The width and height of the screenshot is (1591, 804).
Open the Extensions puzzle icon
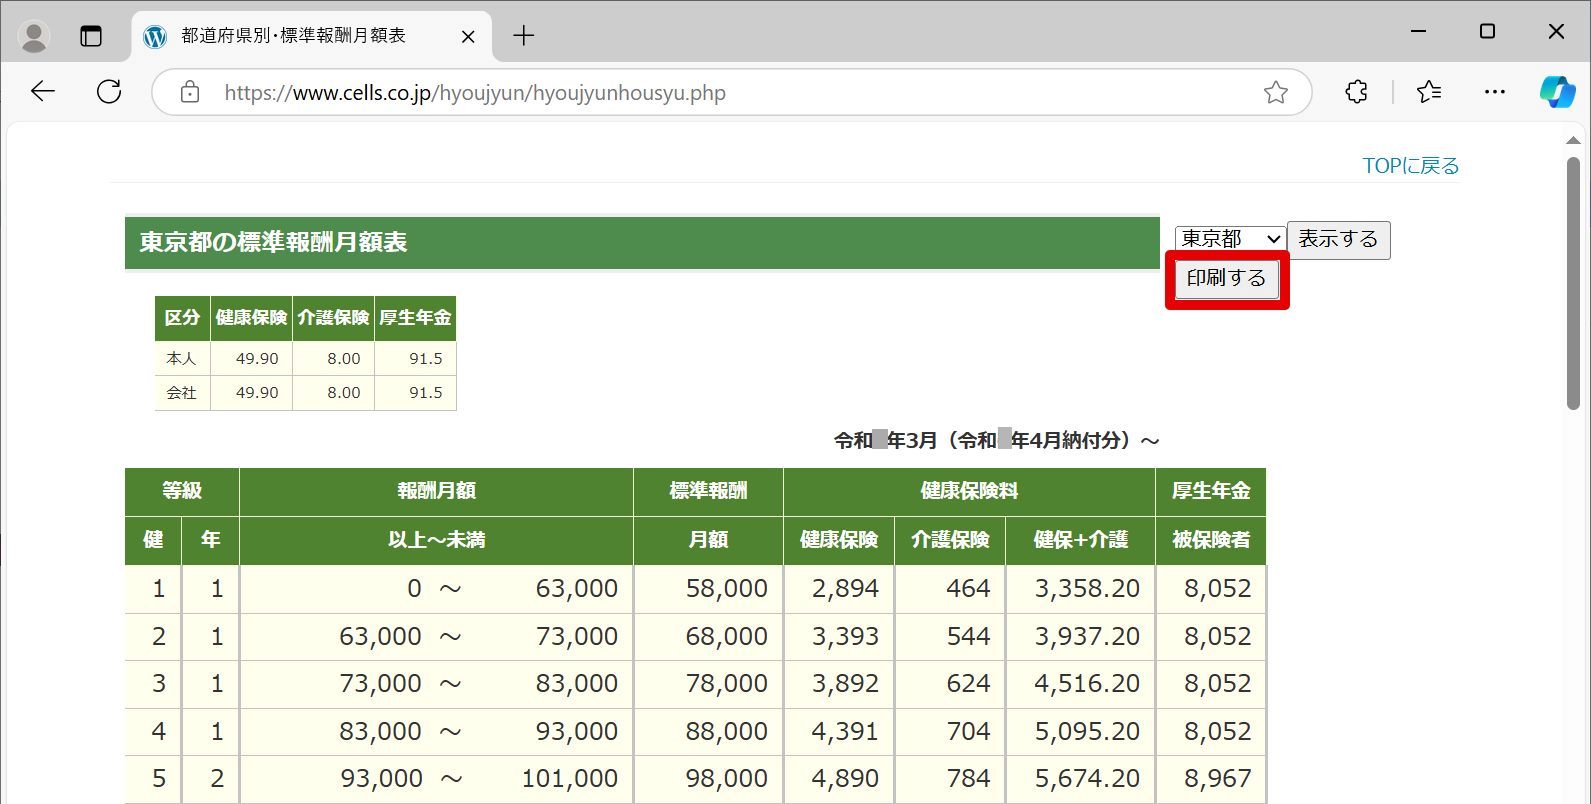click(x=1356, y=92)
